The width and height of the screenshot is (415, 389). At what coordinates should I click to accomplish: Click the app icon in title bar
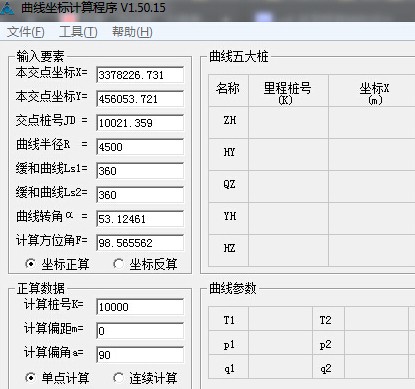[x=7, y=8]
